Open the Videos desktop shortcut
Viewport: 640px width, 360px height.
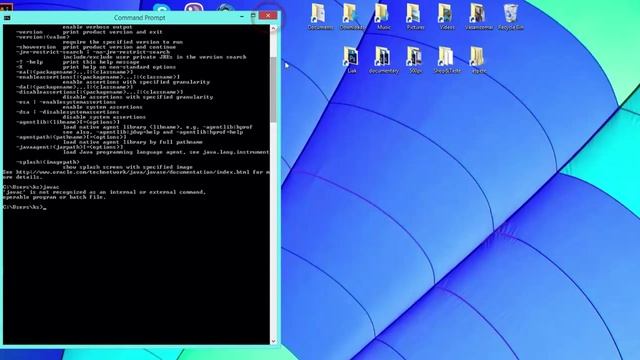coord(447,16)
